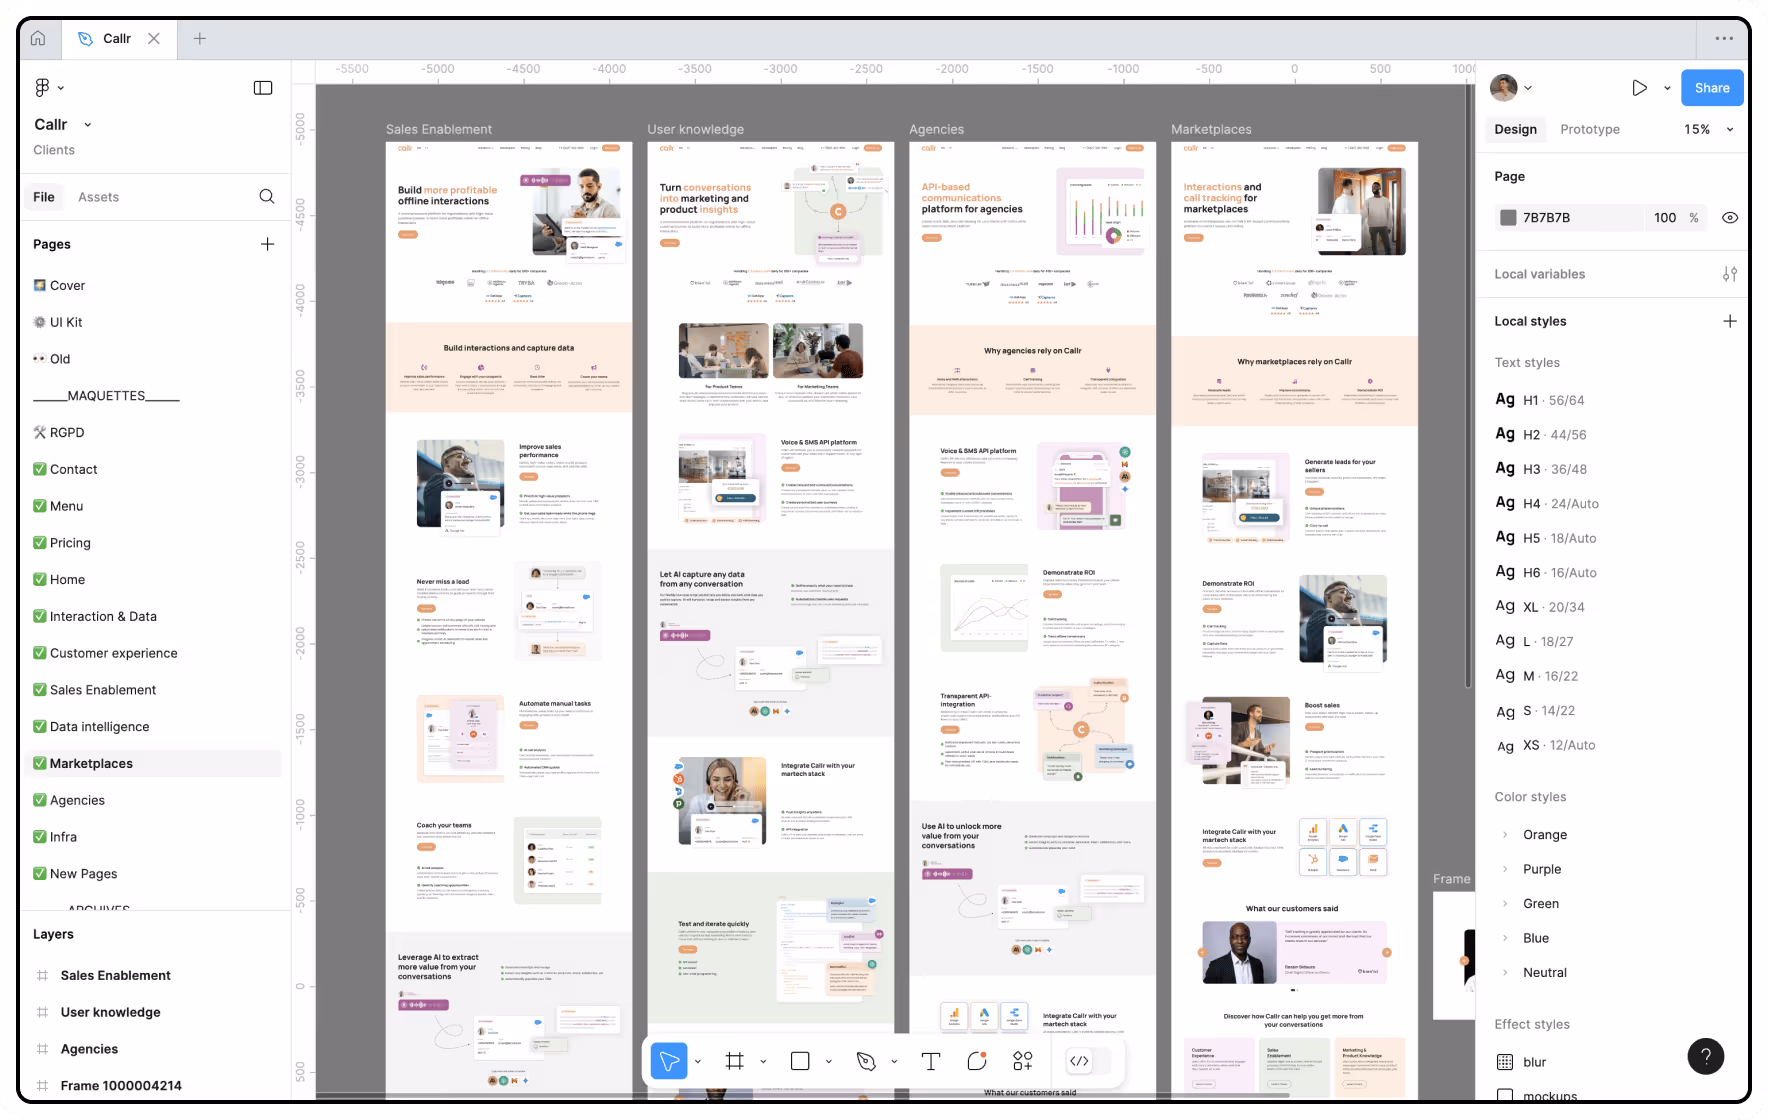1768x1120 pixels.
Task: Click the blur effect style icon
Action: coord(1505,1062)
